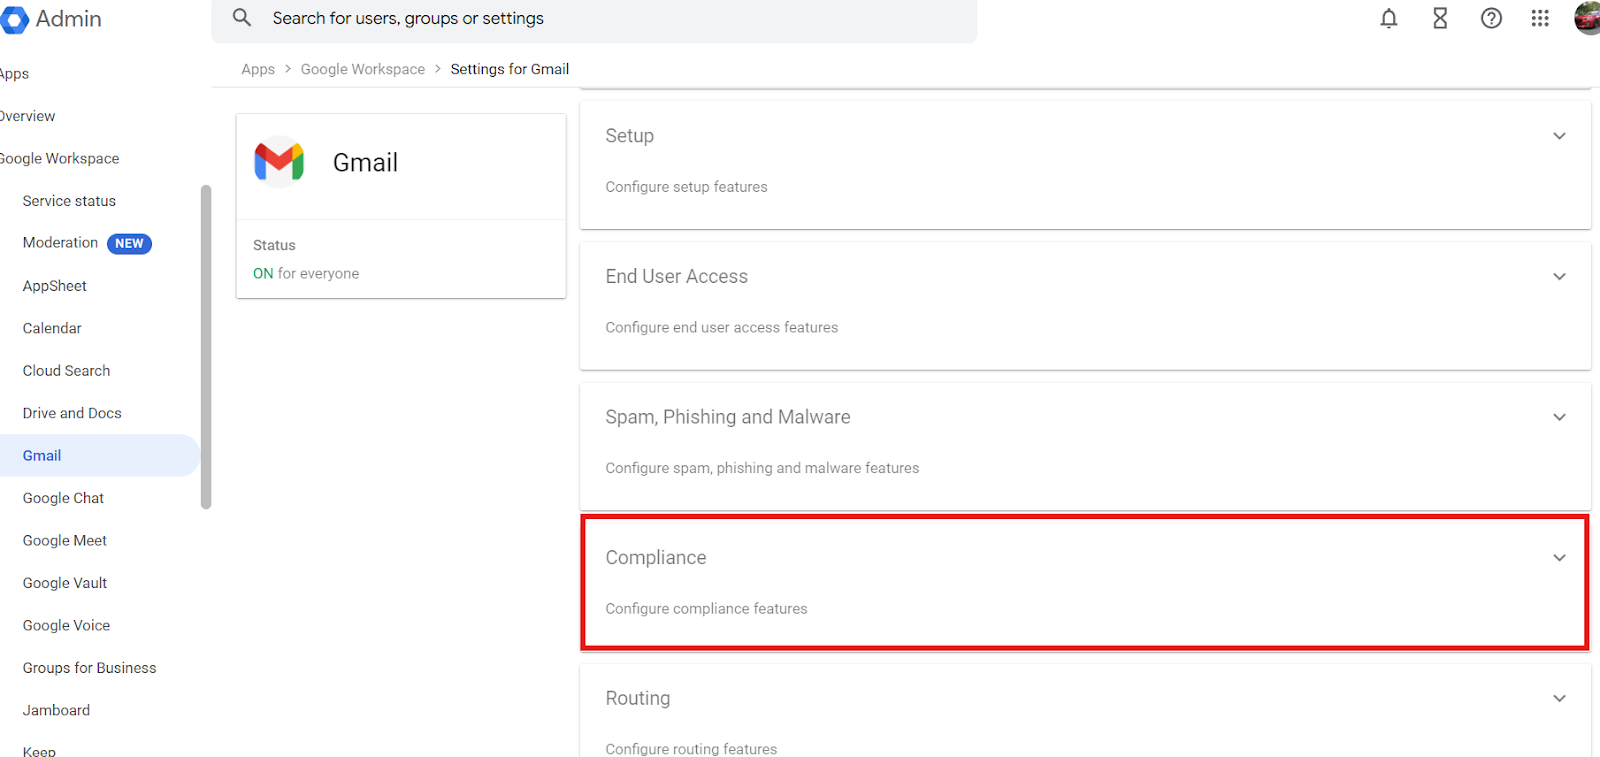Click the Settings for Gmail breadcrumb
This screenshot has height=757, width=1600.
[510, 69]
